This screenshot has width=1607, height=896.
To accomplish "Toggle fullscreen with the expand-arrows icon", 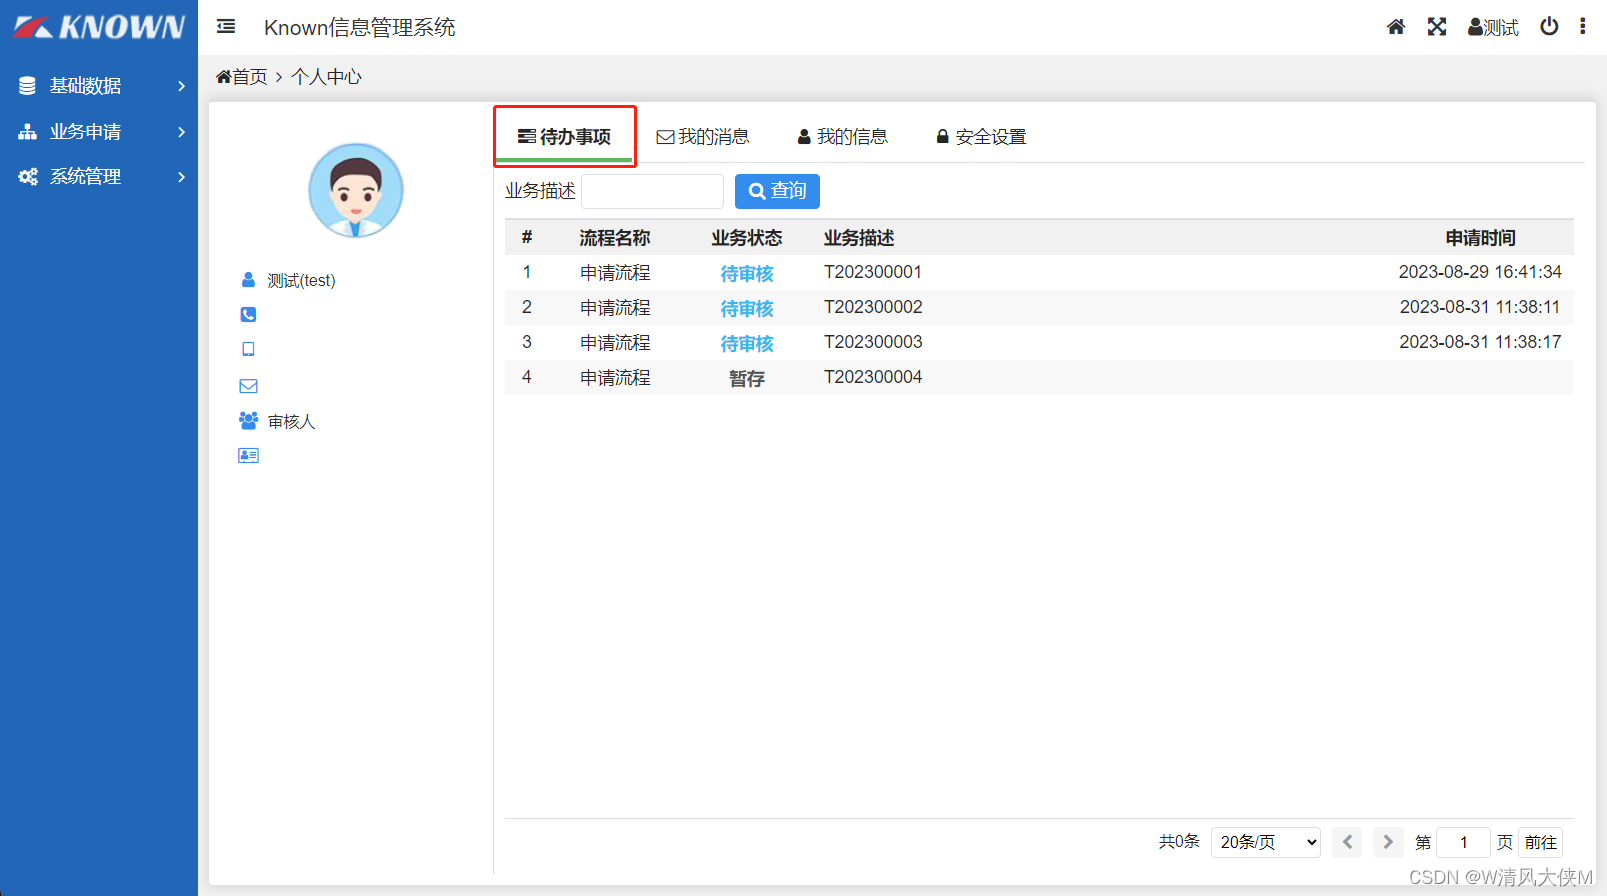I will [1437, 27].
